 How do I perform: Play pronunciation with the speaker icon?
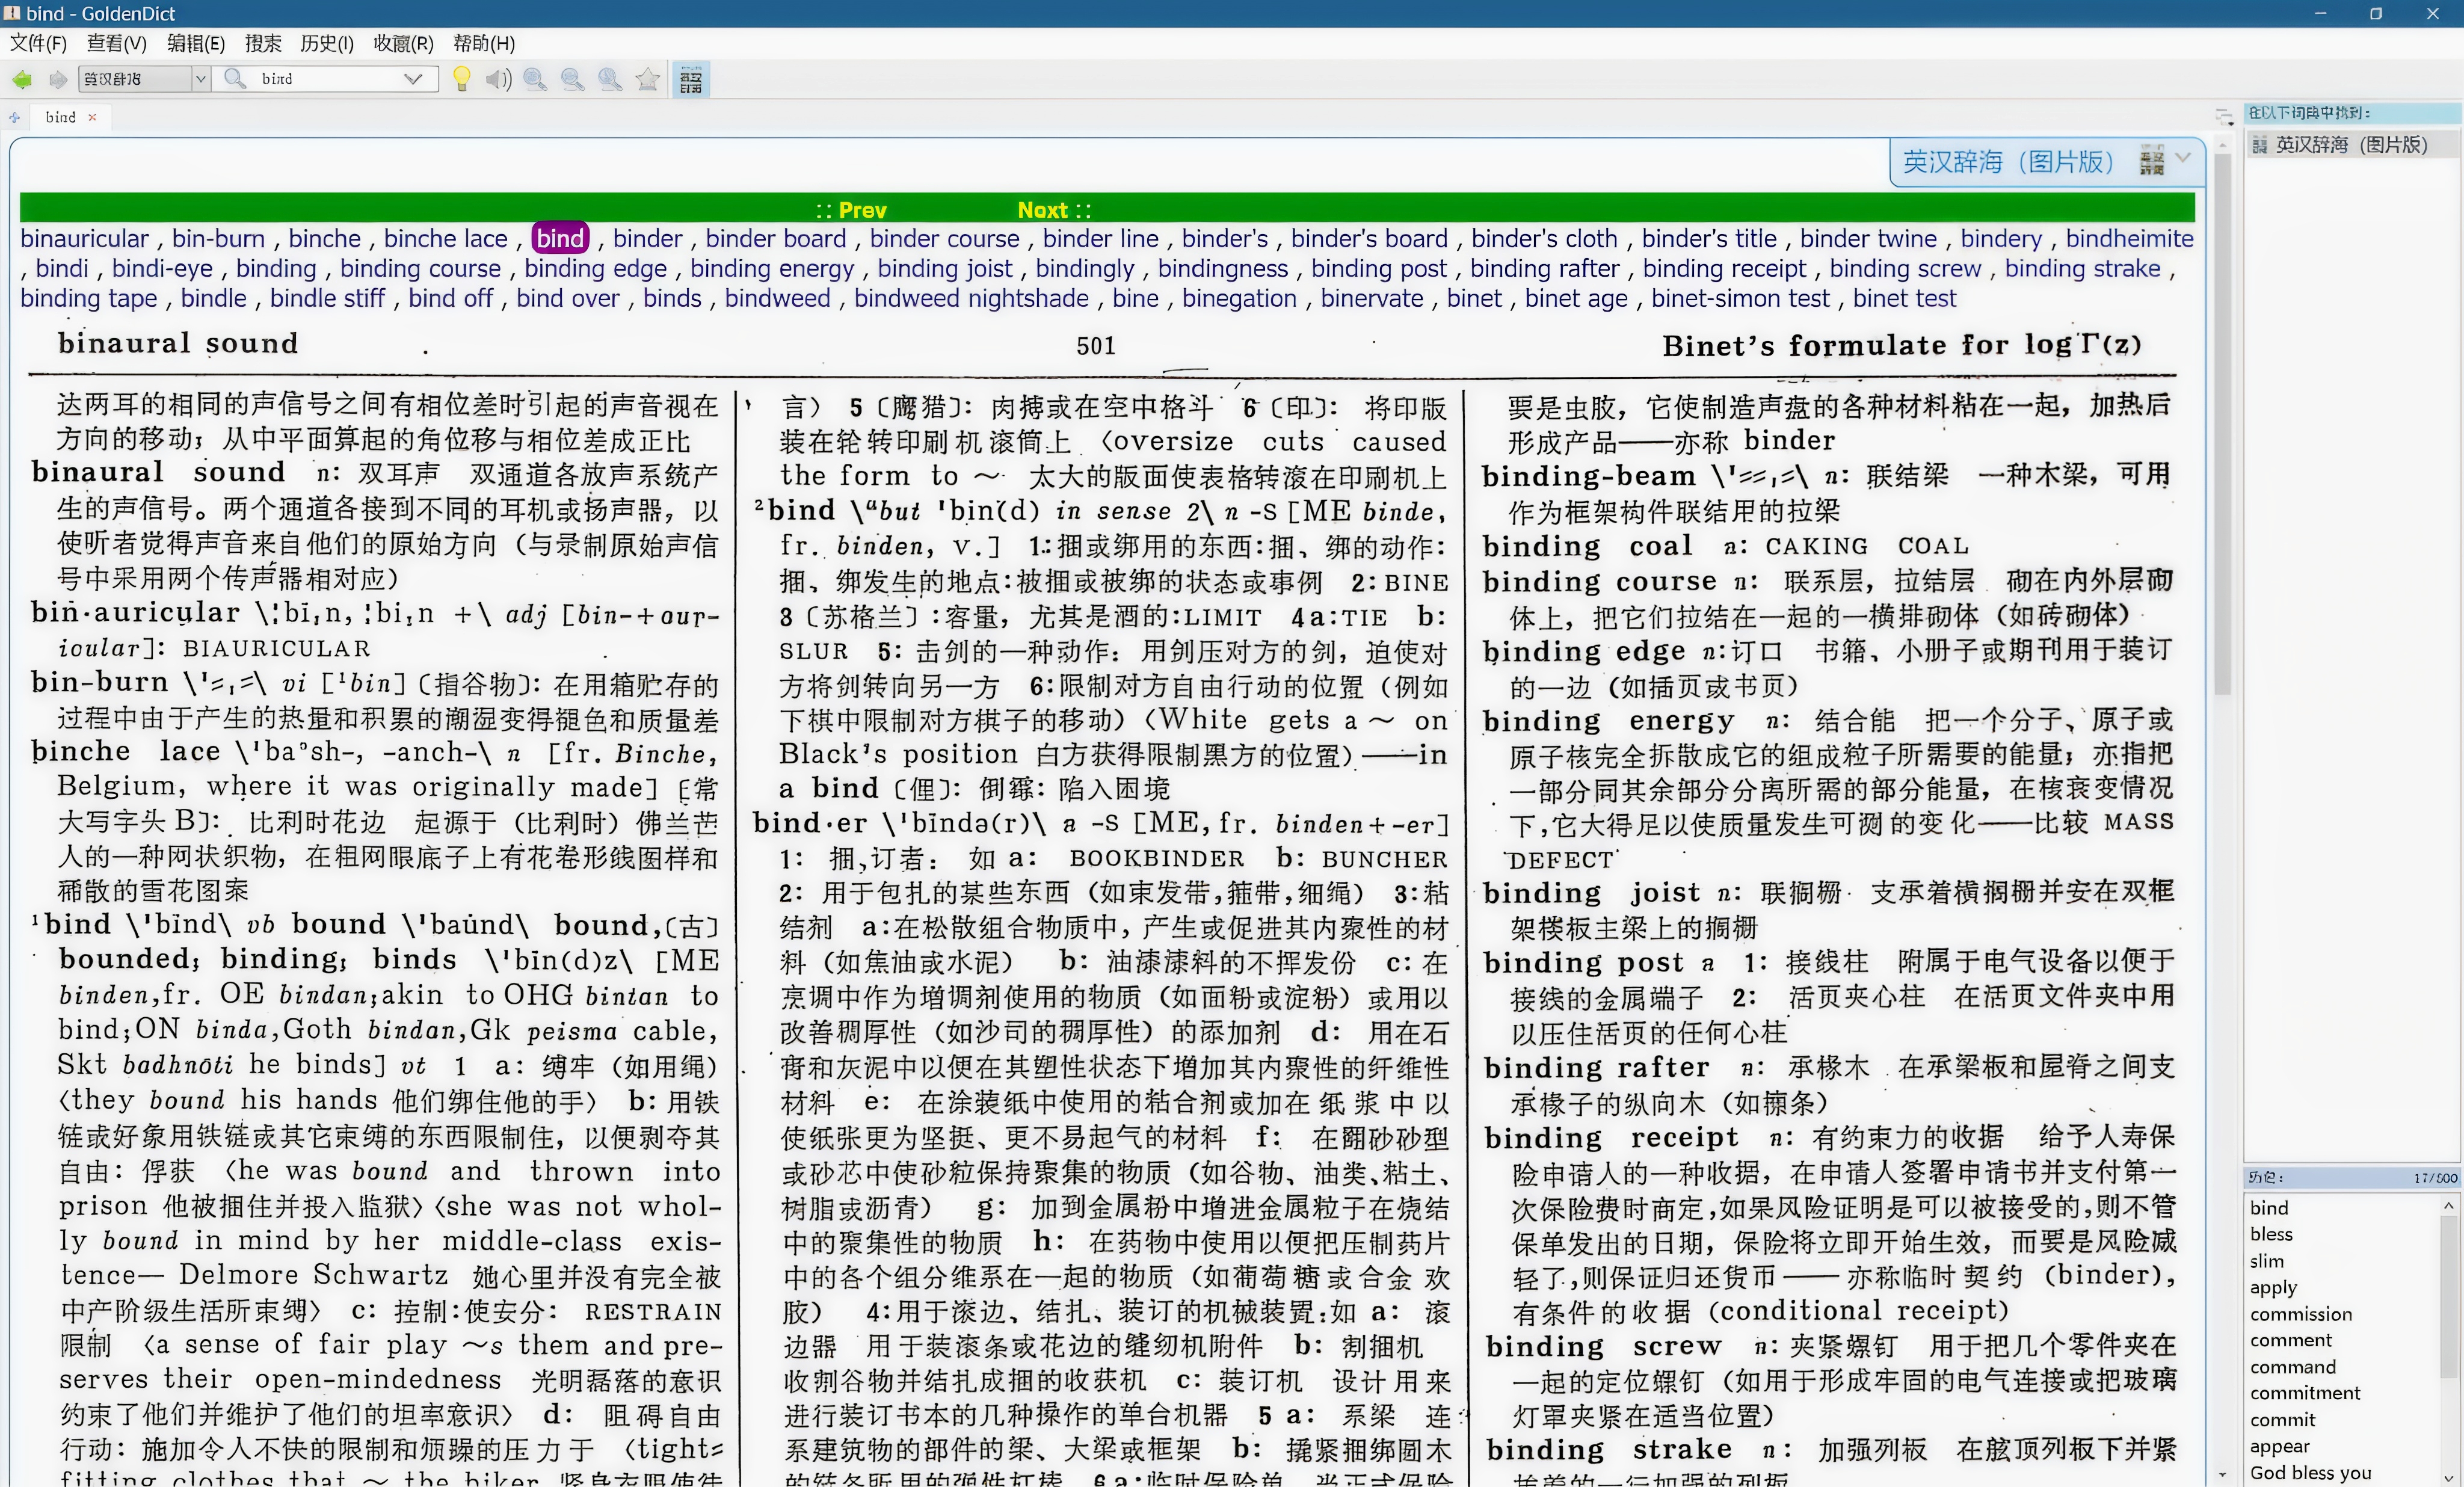tap(498, 79)
